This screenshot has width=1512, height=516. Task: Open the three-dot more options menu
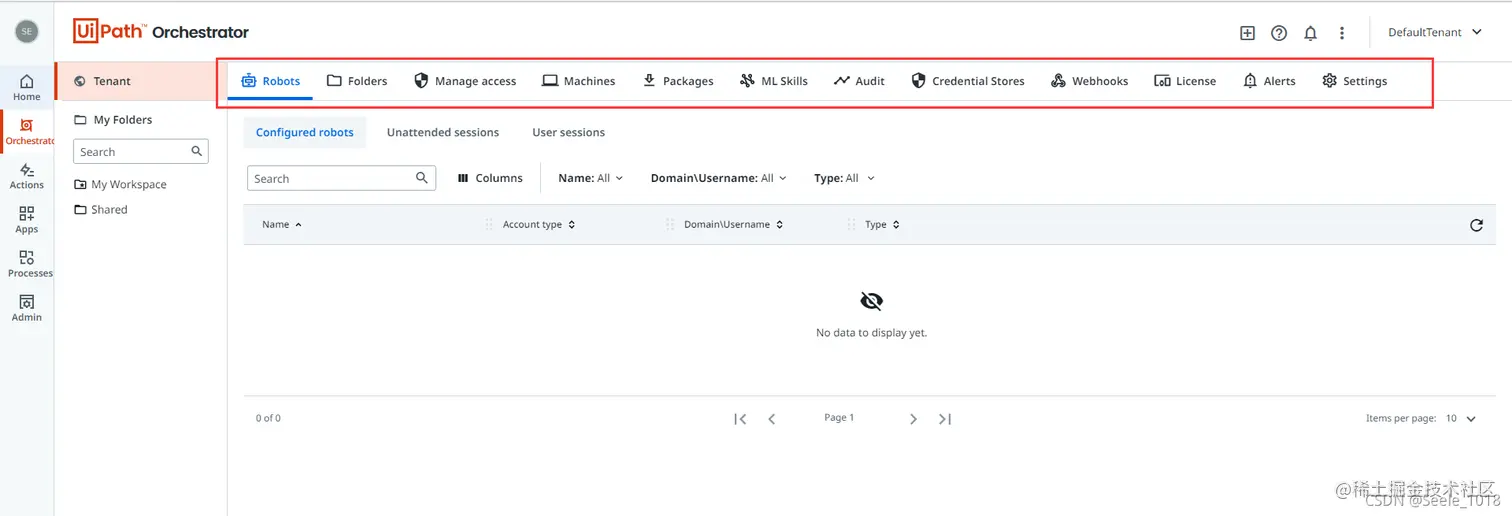click(x=1342, y=33)
